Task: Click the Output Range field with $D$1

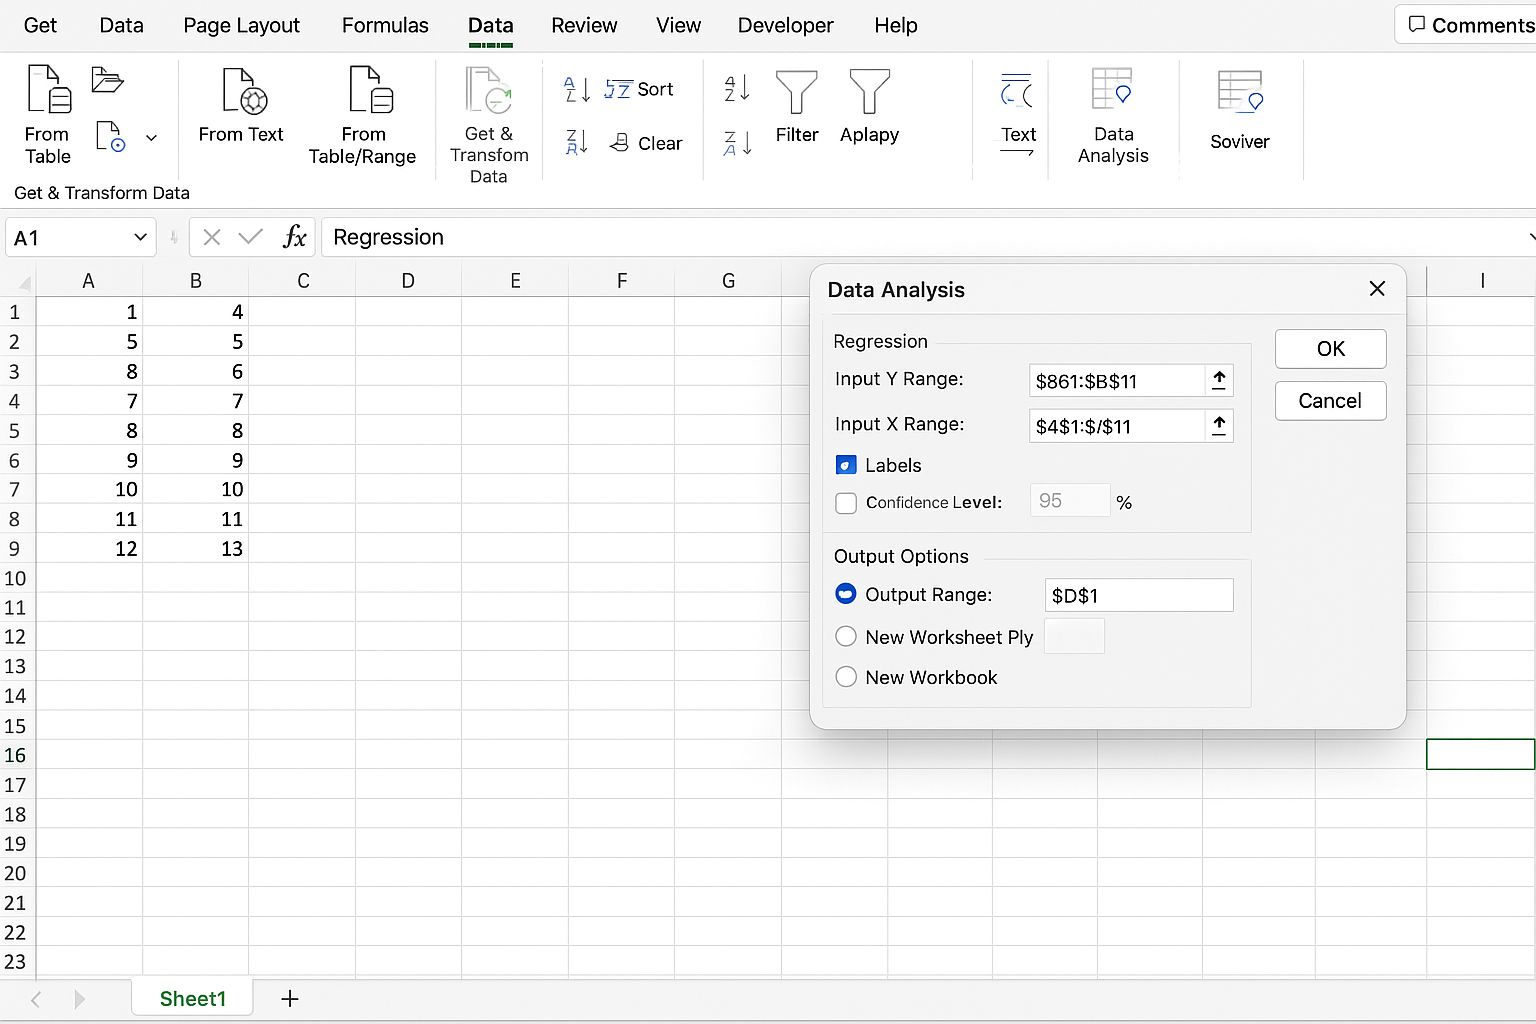Action: pos(1138,595)
